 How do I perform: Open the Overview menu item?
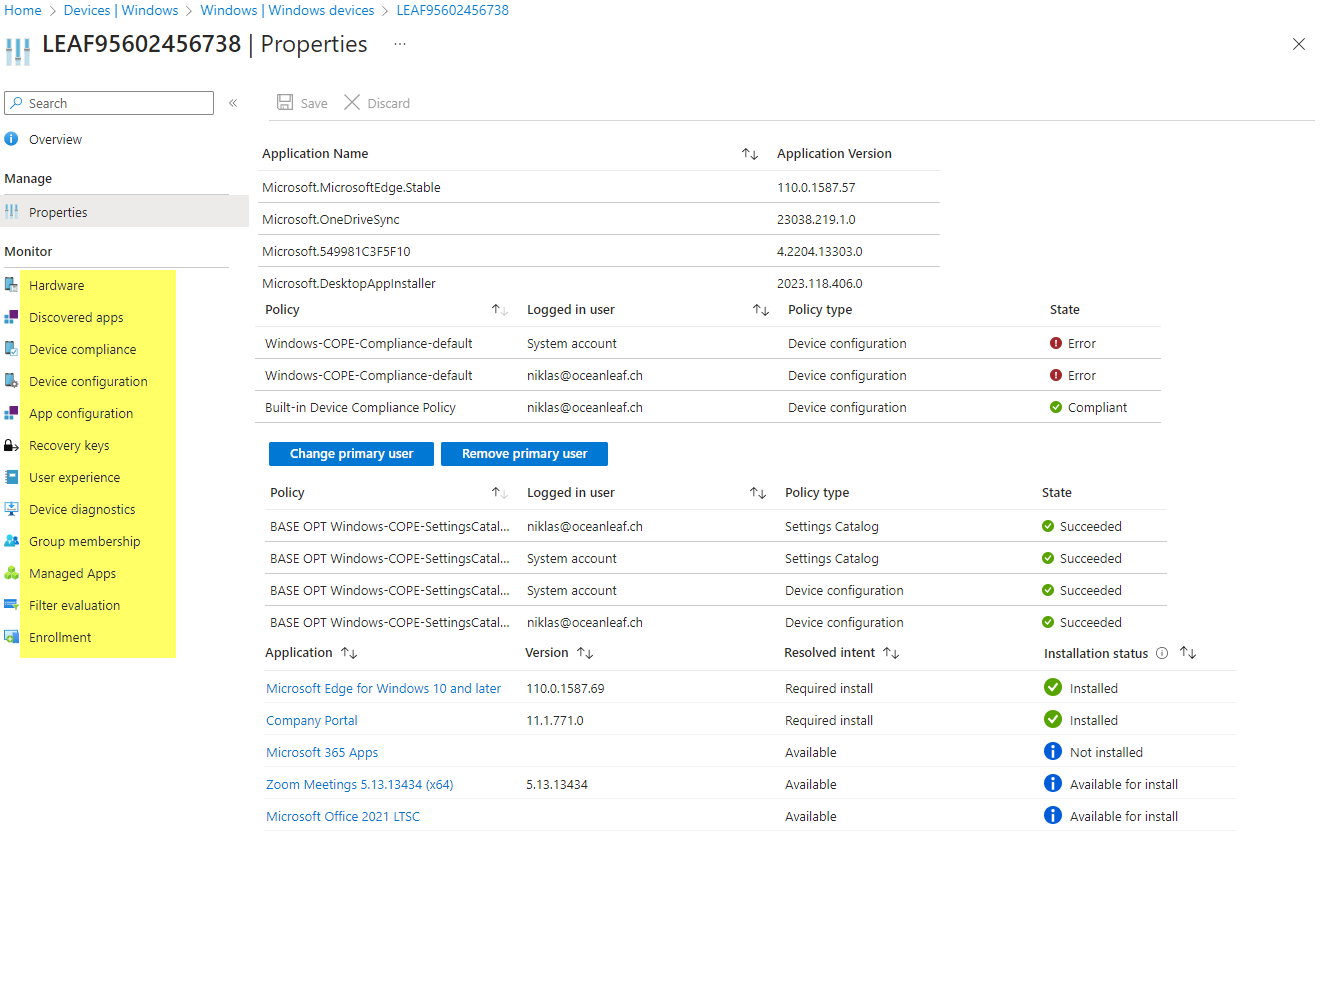point(55,139)
